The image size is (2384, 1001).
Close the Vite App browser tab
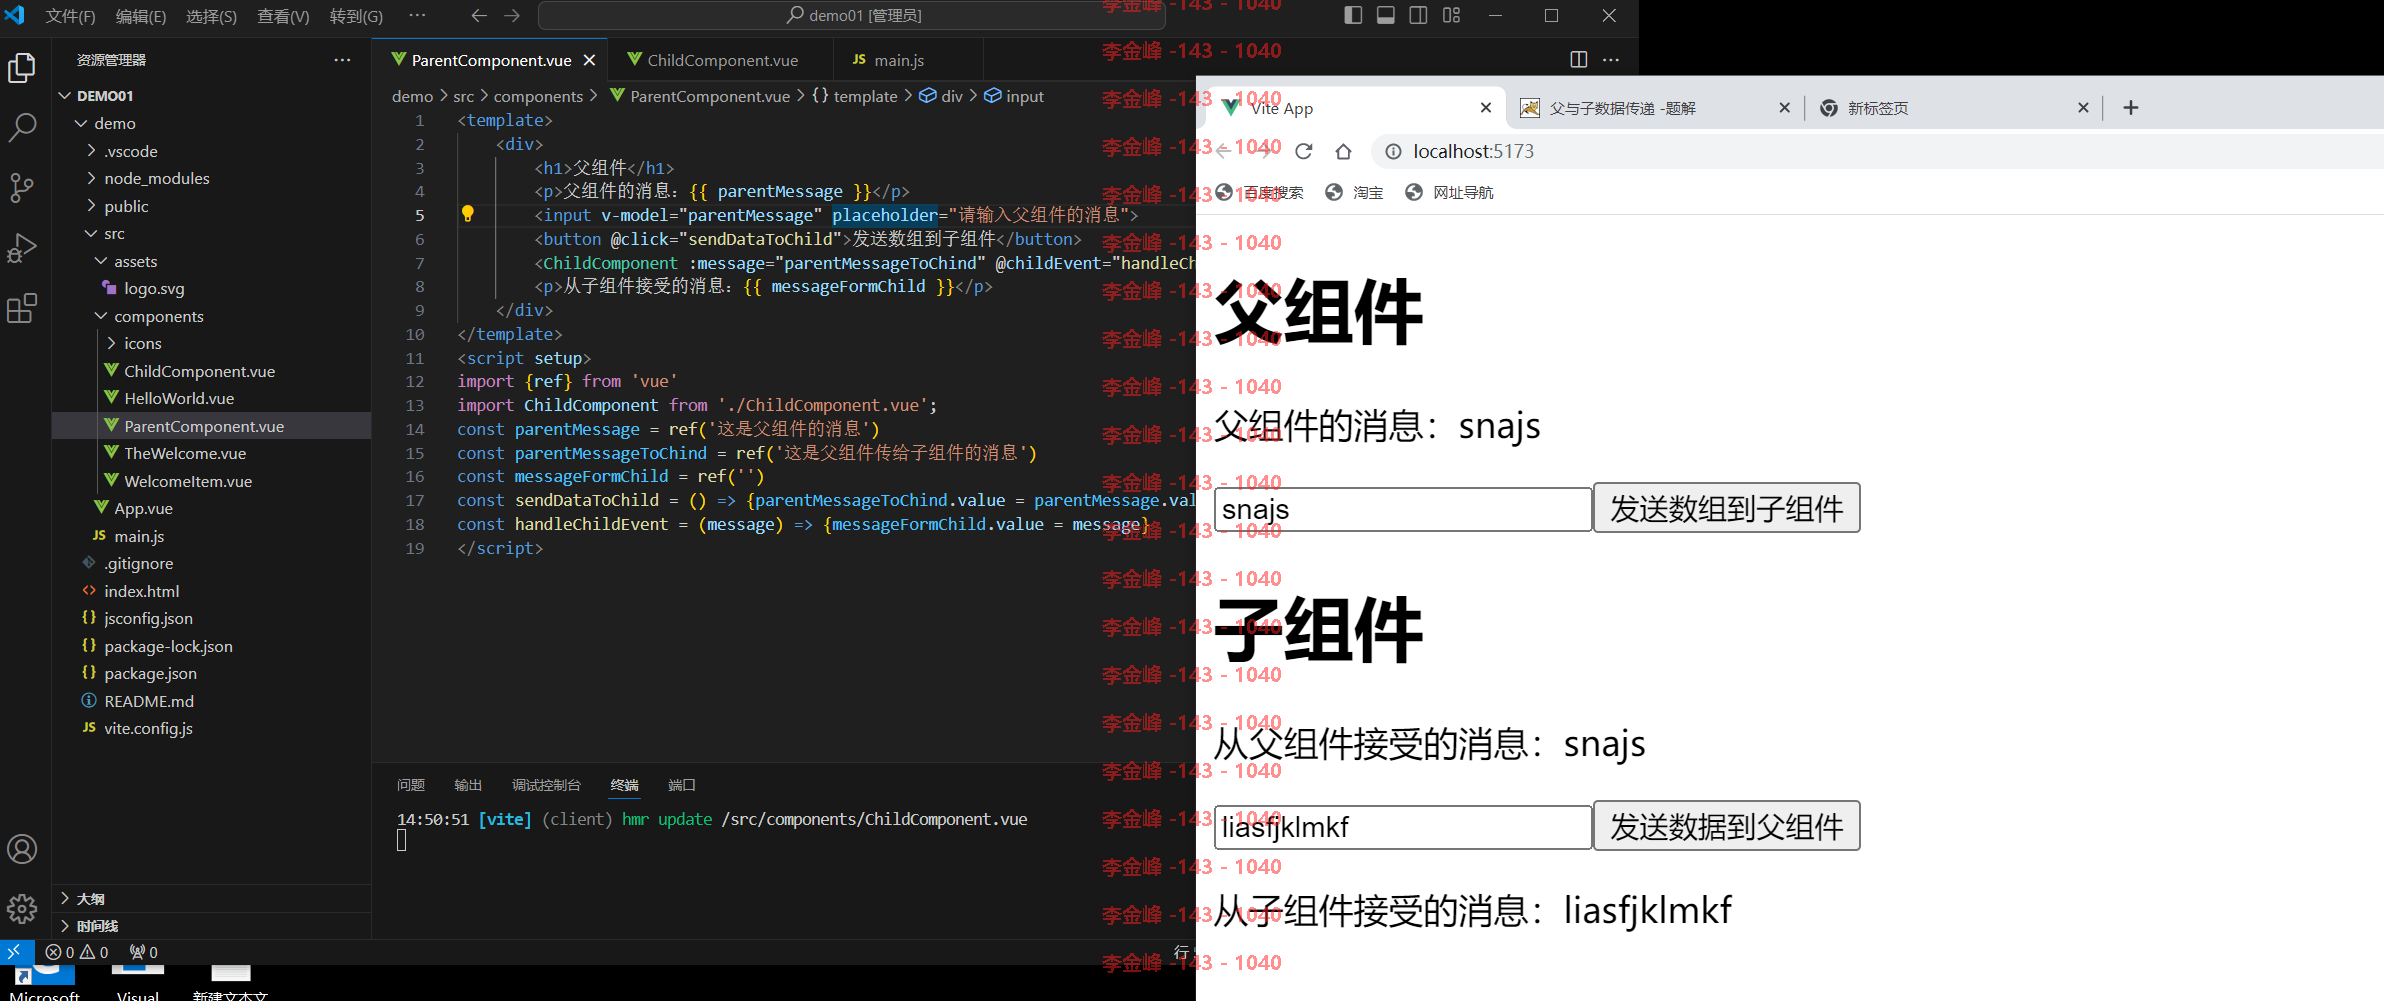tap(1486, 107)
